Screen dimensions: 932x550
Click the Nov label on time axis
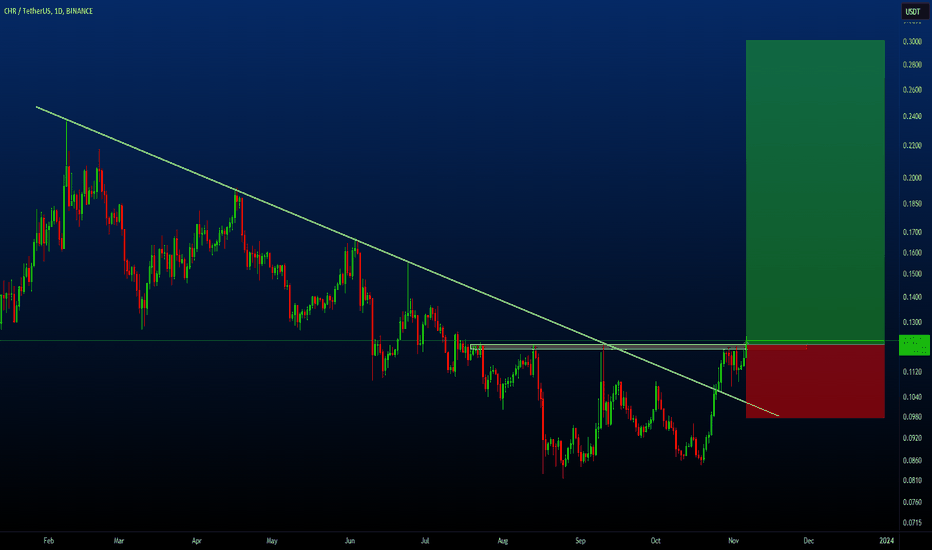pos(733,541)
